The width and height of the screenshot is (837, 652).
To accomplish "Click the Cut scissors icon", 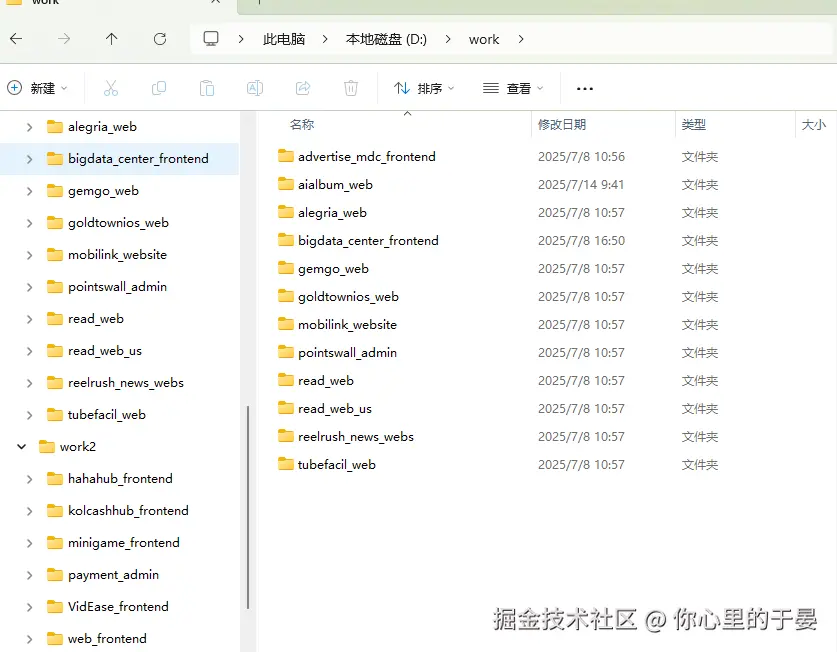I will click(111, 88).
